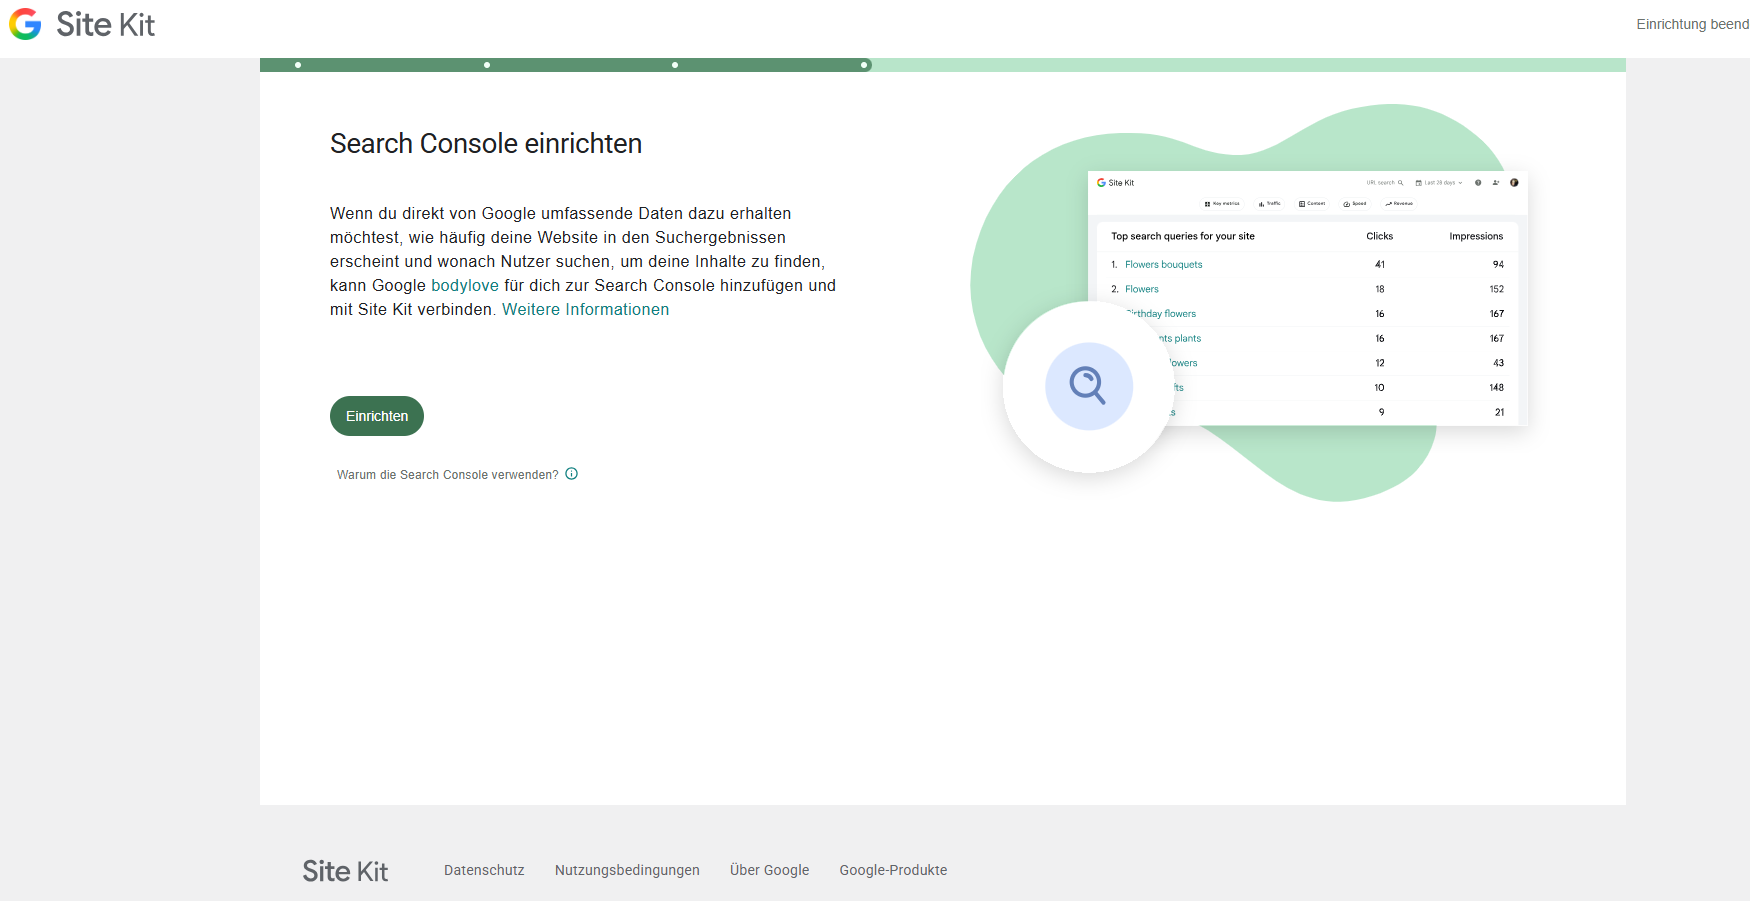The height and width of the screenshot is (901, 1750).
Task: Open Nutzungsbedingungen footer link
Action: [627, 870]
